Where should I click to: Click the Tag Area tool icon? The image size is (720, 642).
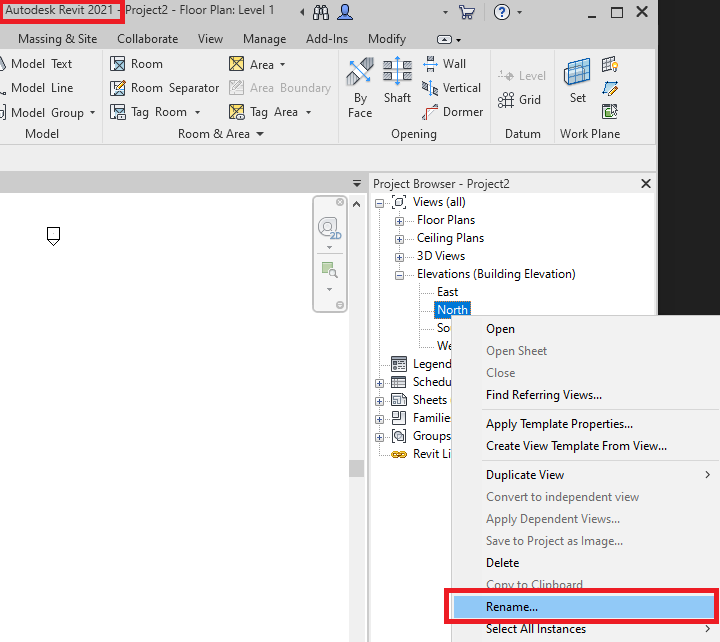236,112
